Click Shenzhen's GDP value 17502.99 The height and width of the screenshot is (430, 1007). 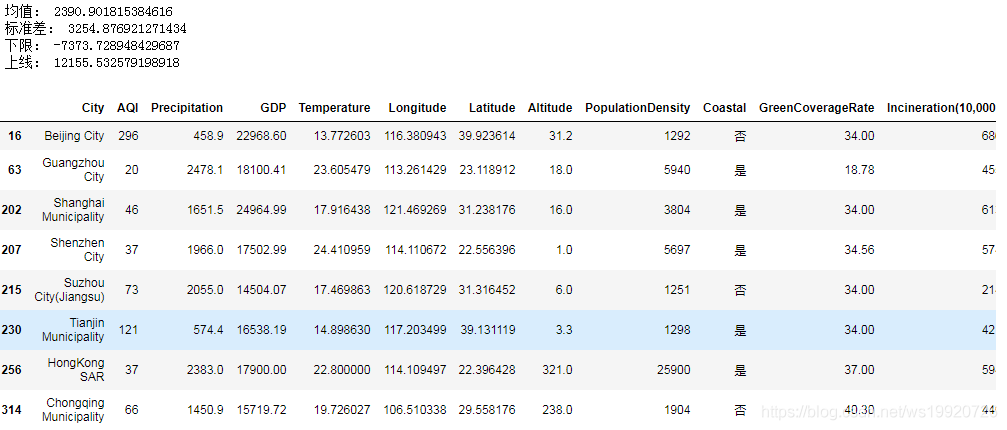261,250
